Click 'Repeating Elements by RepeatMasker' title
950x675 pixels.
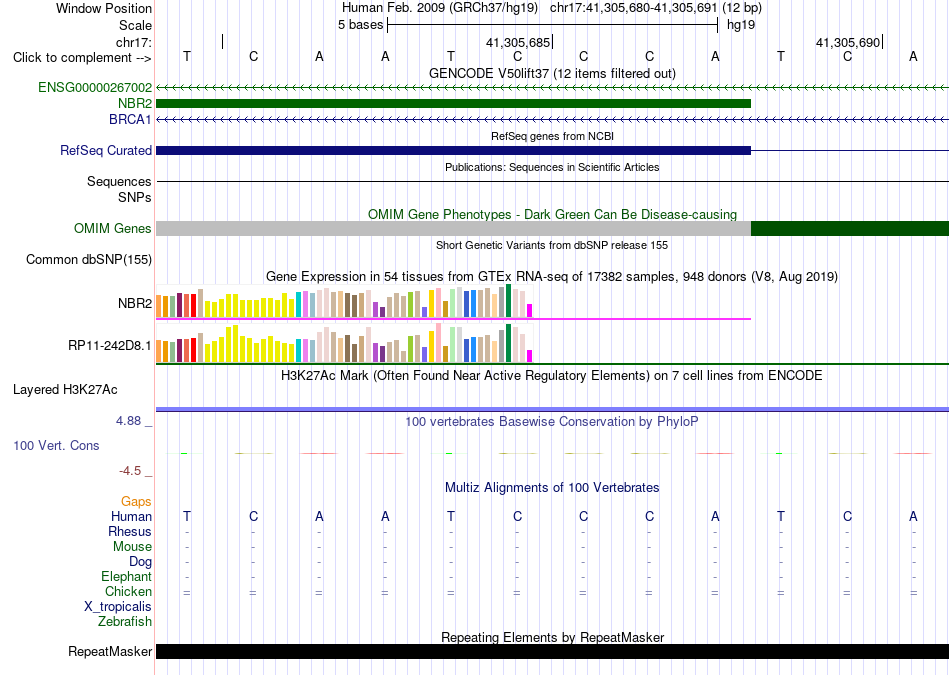click(x=553, y=637)
